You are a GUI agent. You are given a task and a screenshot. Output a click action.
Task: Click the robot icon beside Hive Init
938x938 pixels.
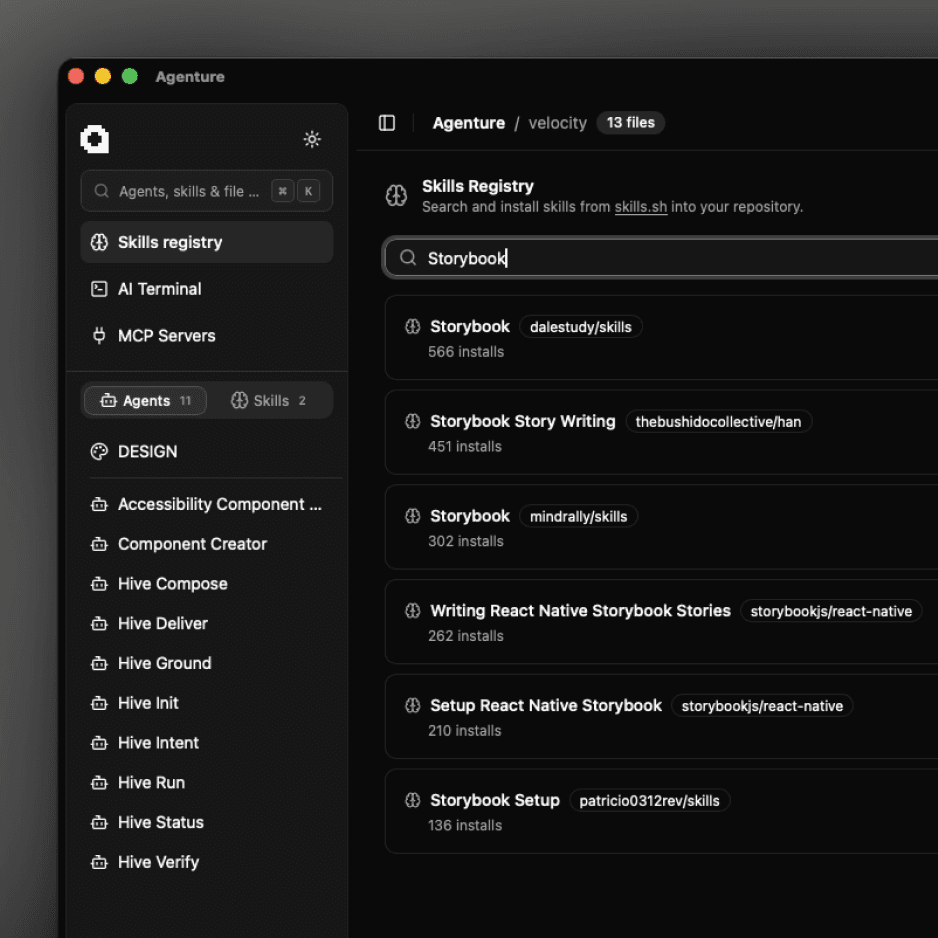point(99,703)
